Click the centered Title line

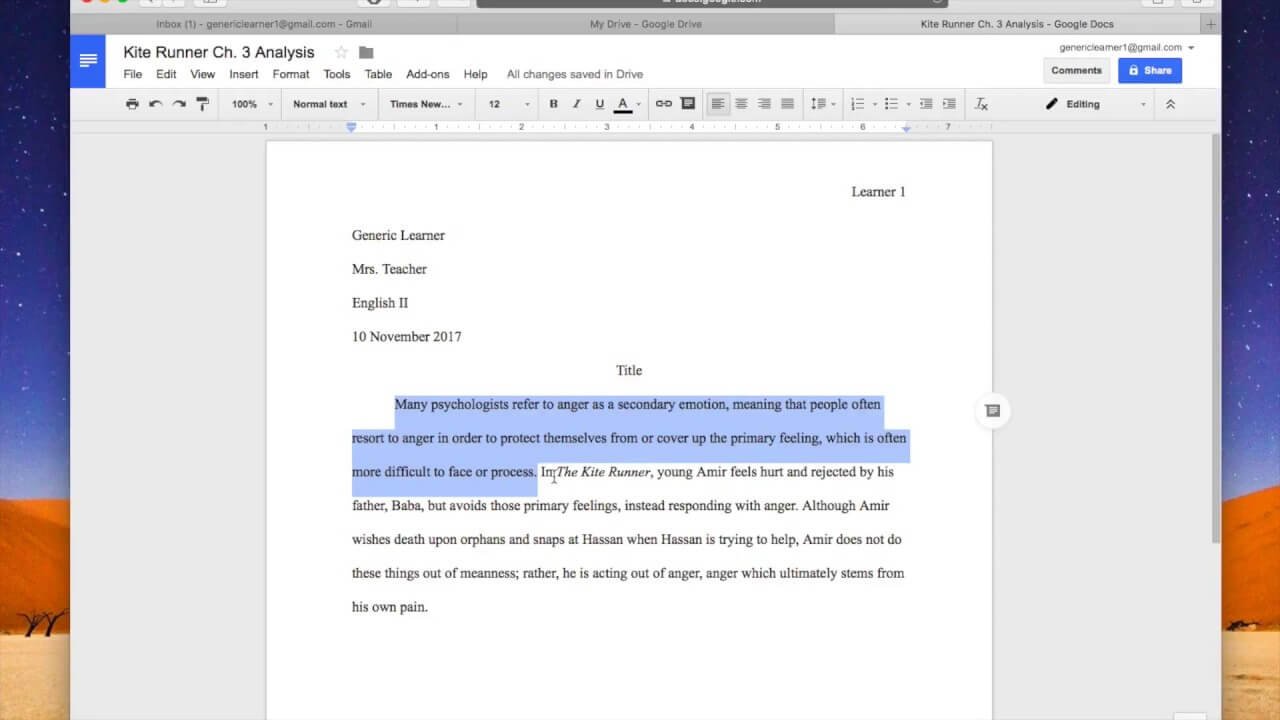629,370
